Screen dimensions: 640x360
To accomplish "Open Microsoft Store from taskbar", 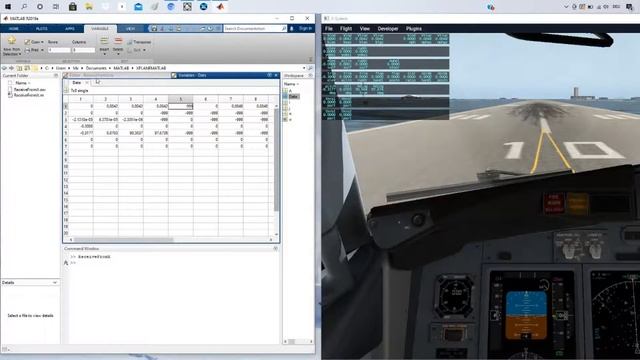I will 73,7.
